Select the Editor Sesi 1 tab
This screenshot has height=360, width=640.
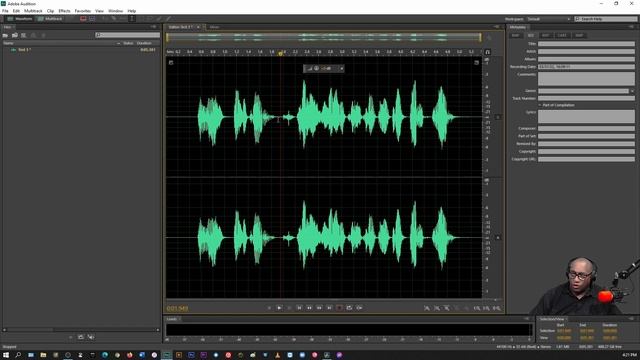(182, 27)
